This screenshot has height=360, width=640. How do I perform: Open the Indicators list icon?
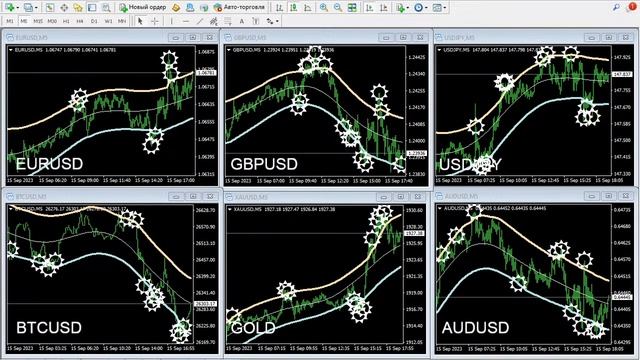coord(400,7)
